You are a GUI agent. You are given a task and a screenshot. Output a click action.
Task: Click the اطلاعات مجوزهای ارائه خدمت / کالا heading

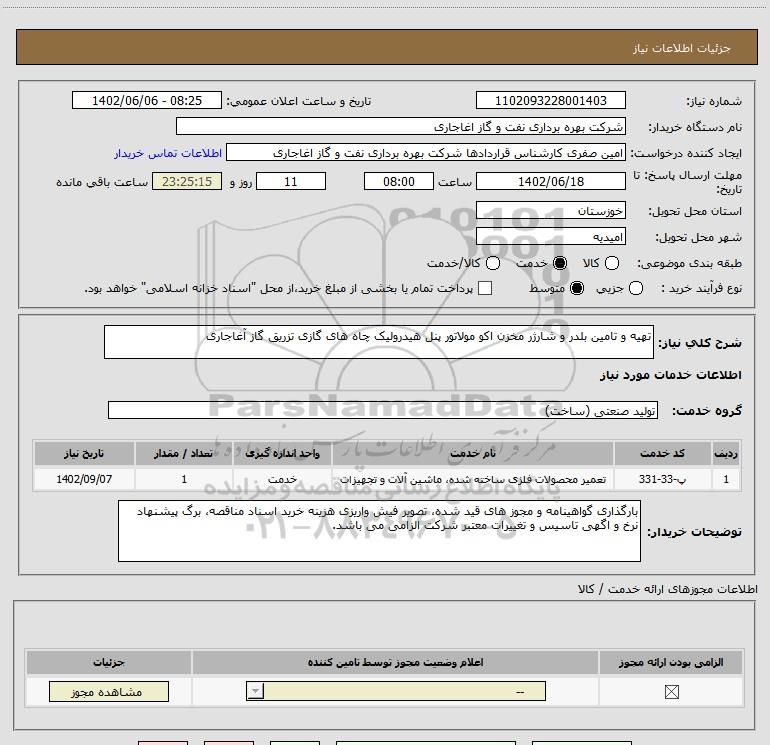[668, 589]
